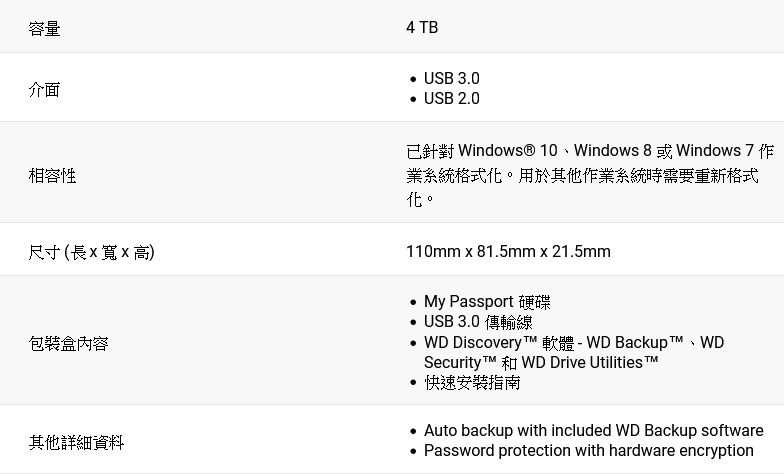The image size is (784, 474).
Task: Click the 尺寸 (長 x 寬 x 高) label
Action: point(91,251)
